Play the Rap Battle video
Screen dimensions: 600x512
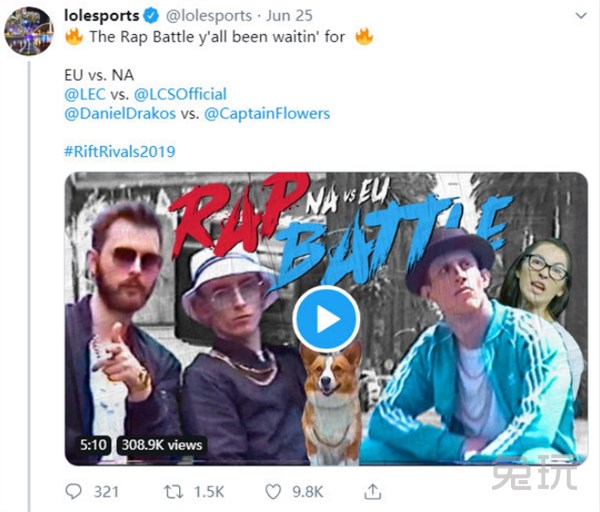coord(326,319)
